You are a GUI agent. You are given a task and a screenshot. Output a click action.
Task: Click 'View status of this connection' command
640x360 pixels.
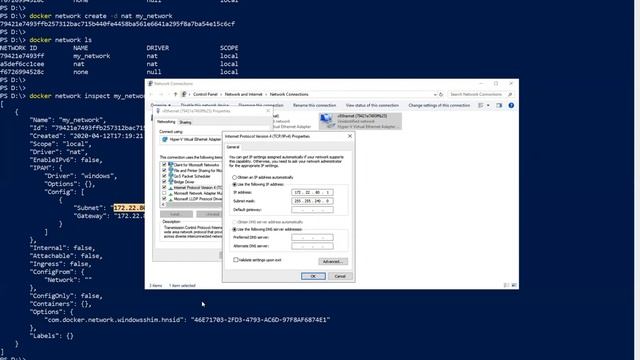(372, 105)
